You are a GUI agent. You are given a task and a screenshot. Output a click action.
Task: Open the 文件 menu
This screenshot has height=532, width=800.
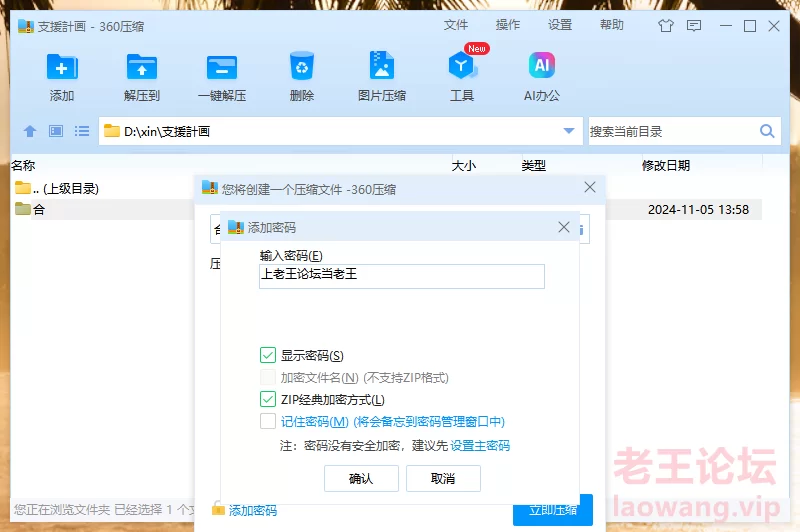point(456,24)
